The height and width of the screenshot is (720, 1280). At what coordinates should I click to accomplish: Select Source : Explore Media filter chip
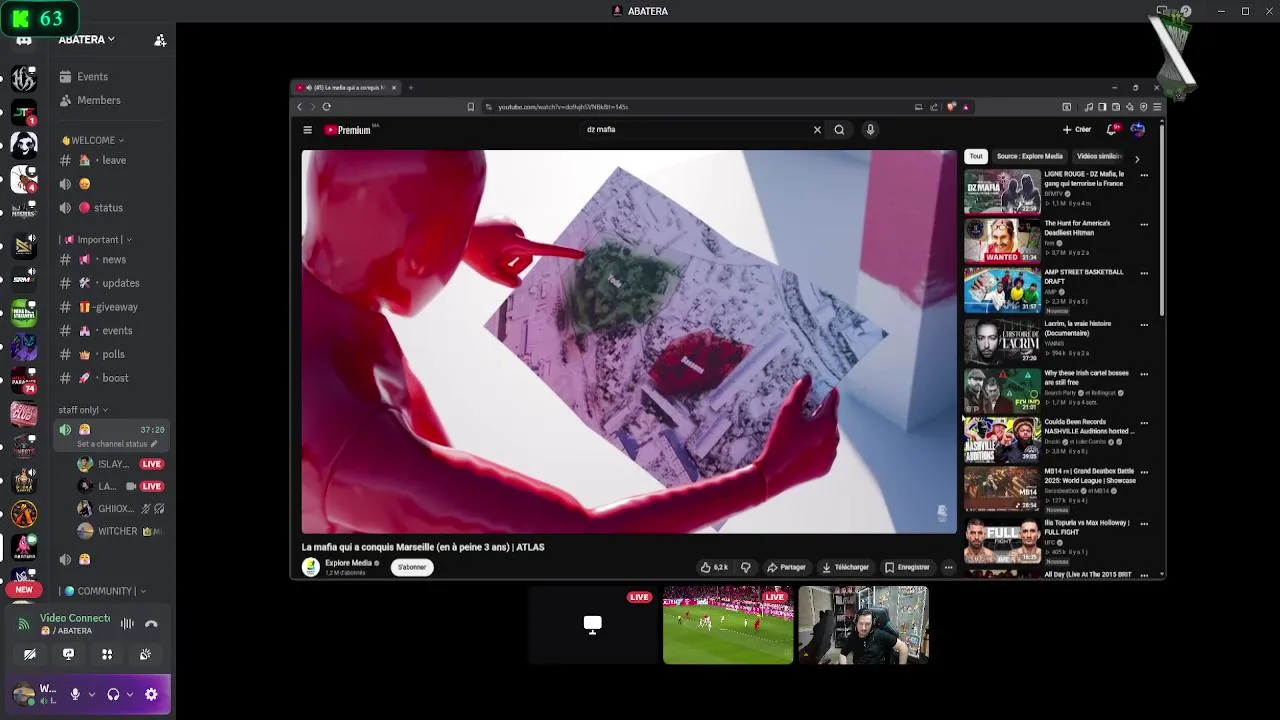point(1029,156)
